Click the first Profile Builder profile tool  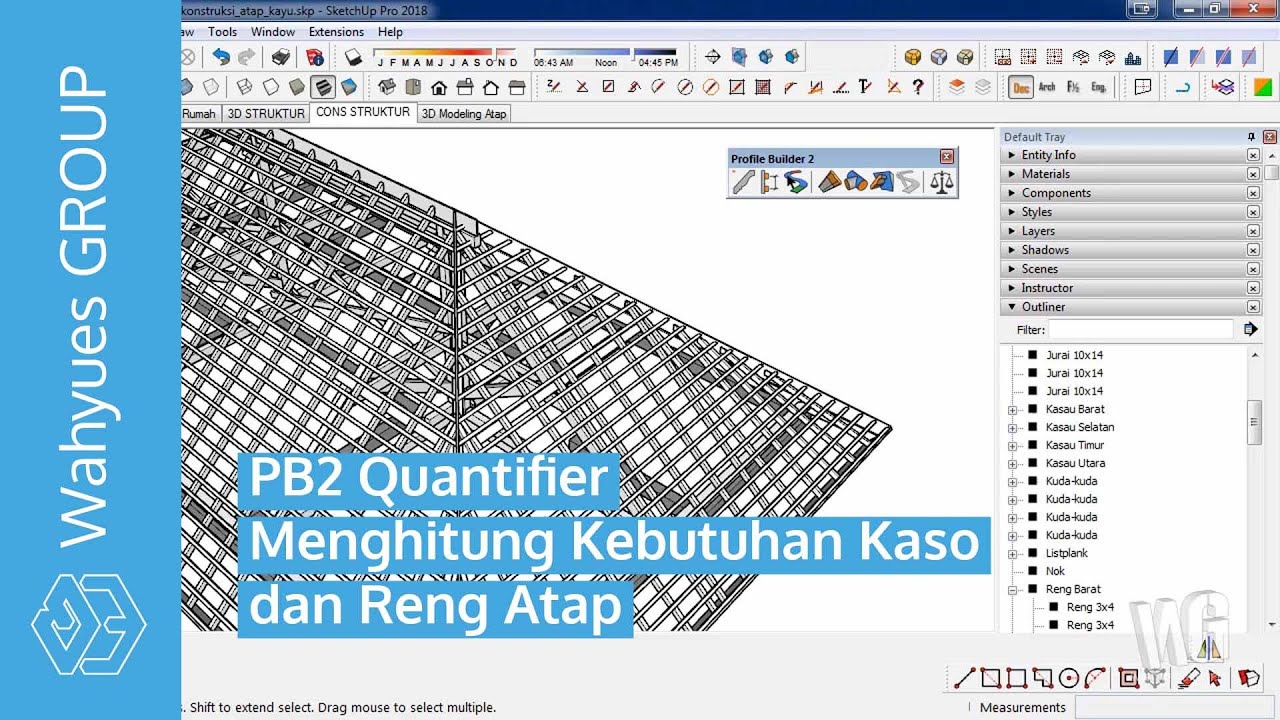(x=743, y=182)
